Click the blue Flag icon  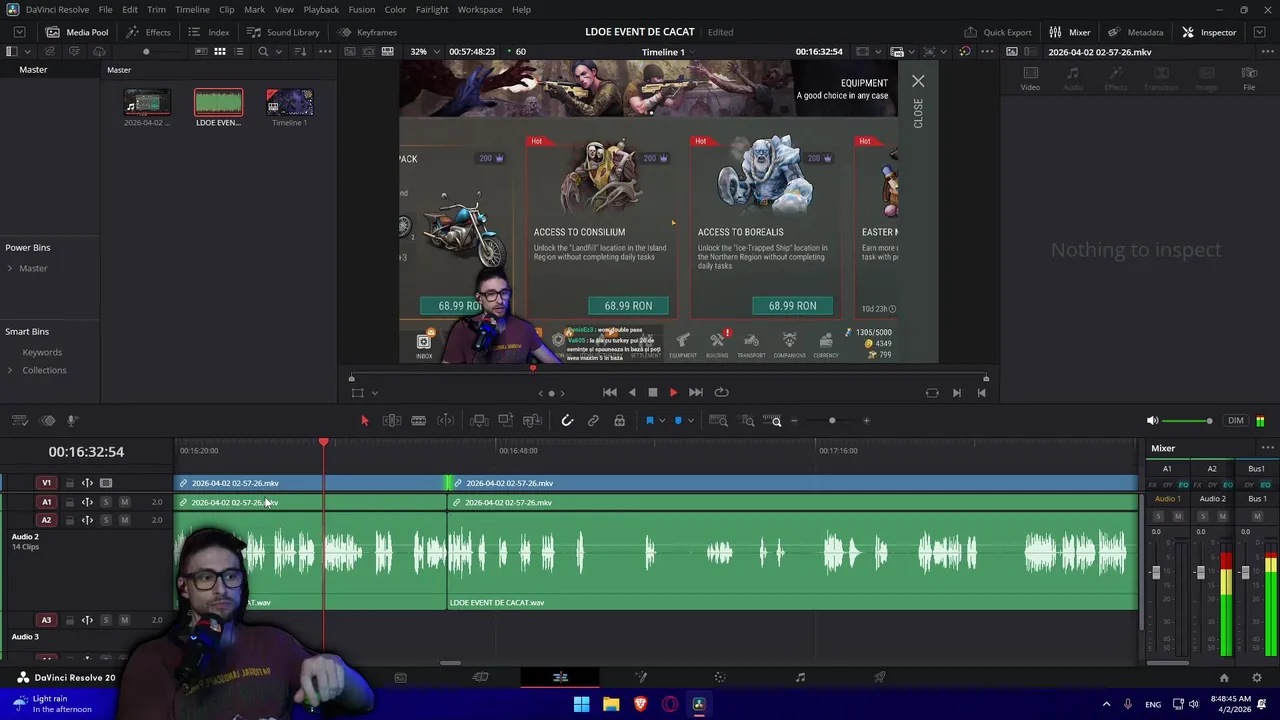tap(649, 421)
